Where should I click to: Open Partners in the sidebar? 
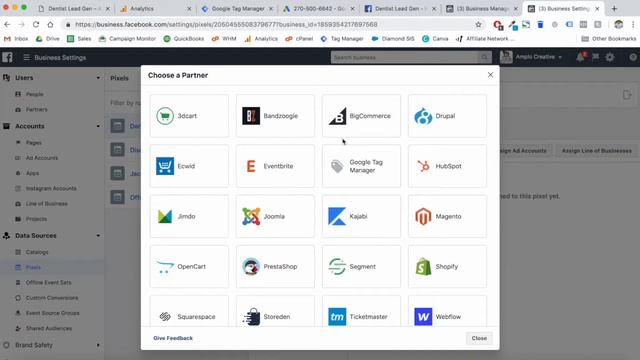click(x=36, y=109)
